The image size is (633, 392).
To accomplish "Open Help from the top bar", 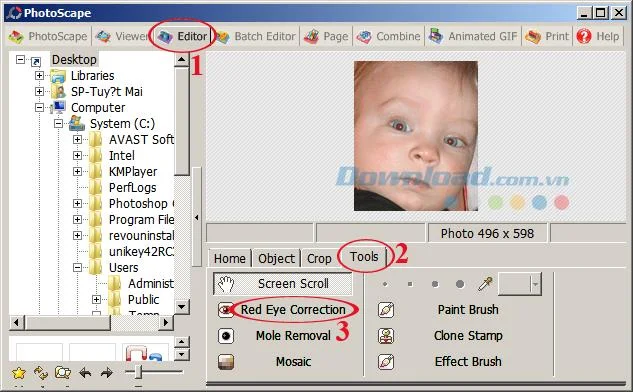I will click(x=598, y=36).
